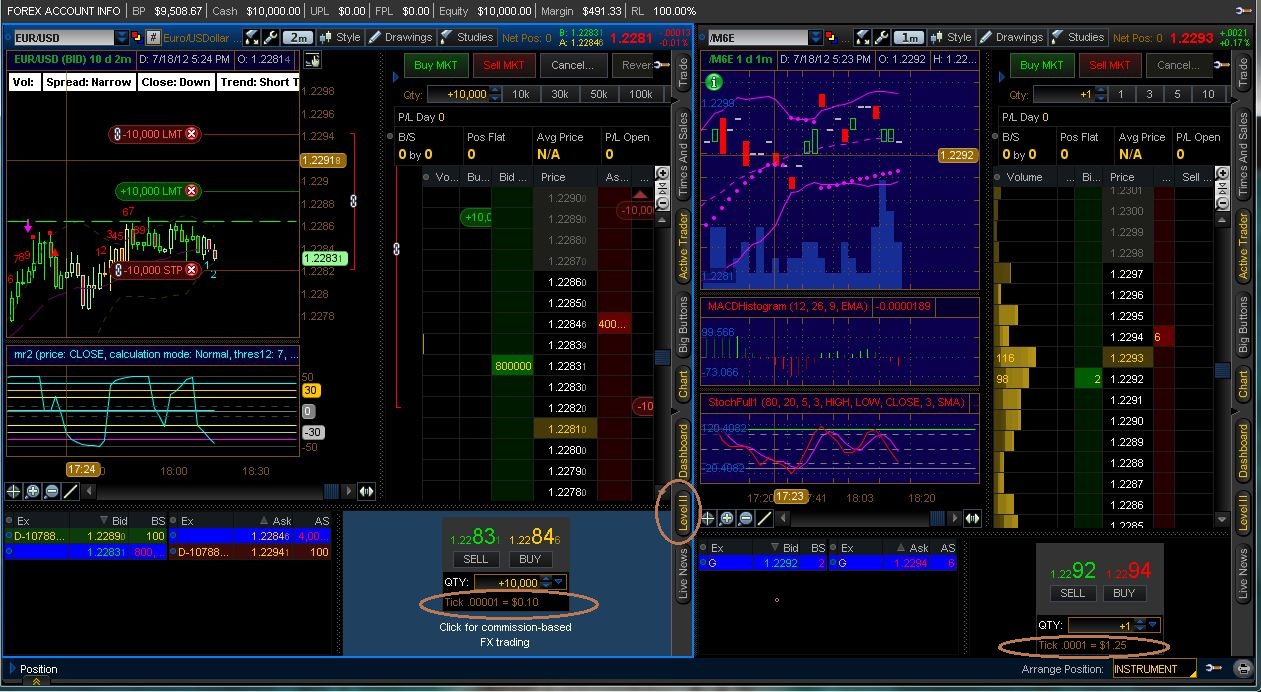Cancel the -10,000 STP order using its X

pos(191,270)
